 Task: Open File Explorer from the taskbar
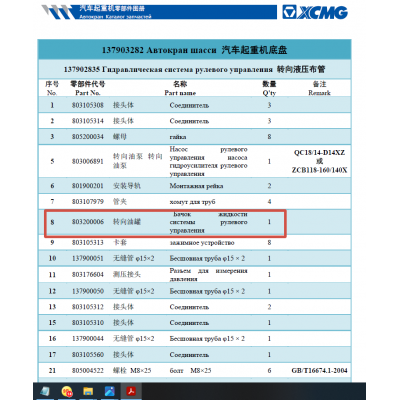[x=88, y=391]
